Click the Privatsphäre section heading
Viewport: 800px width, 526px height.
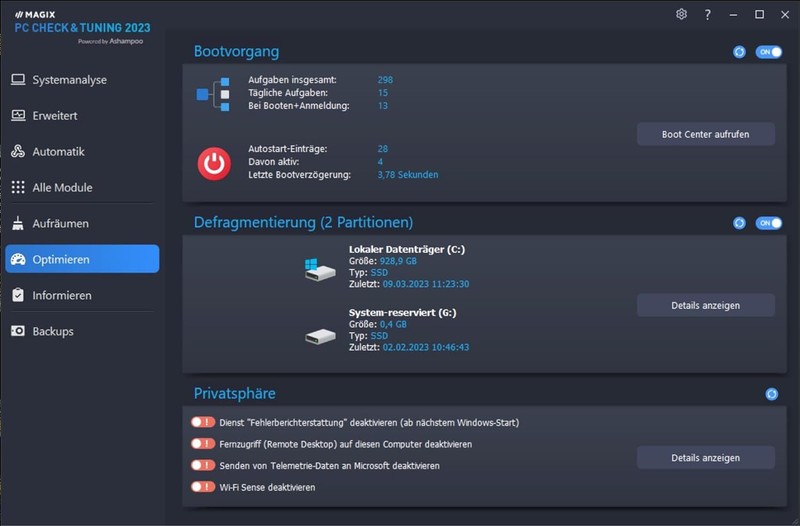tap(235, 393)
